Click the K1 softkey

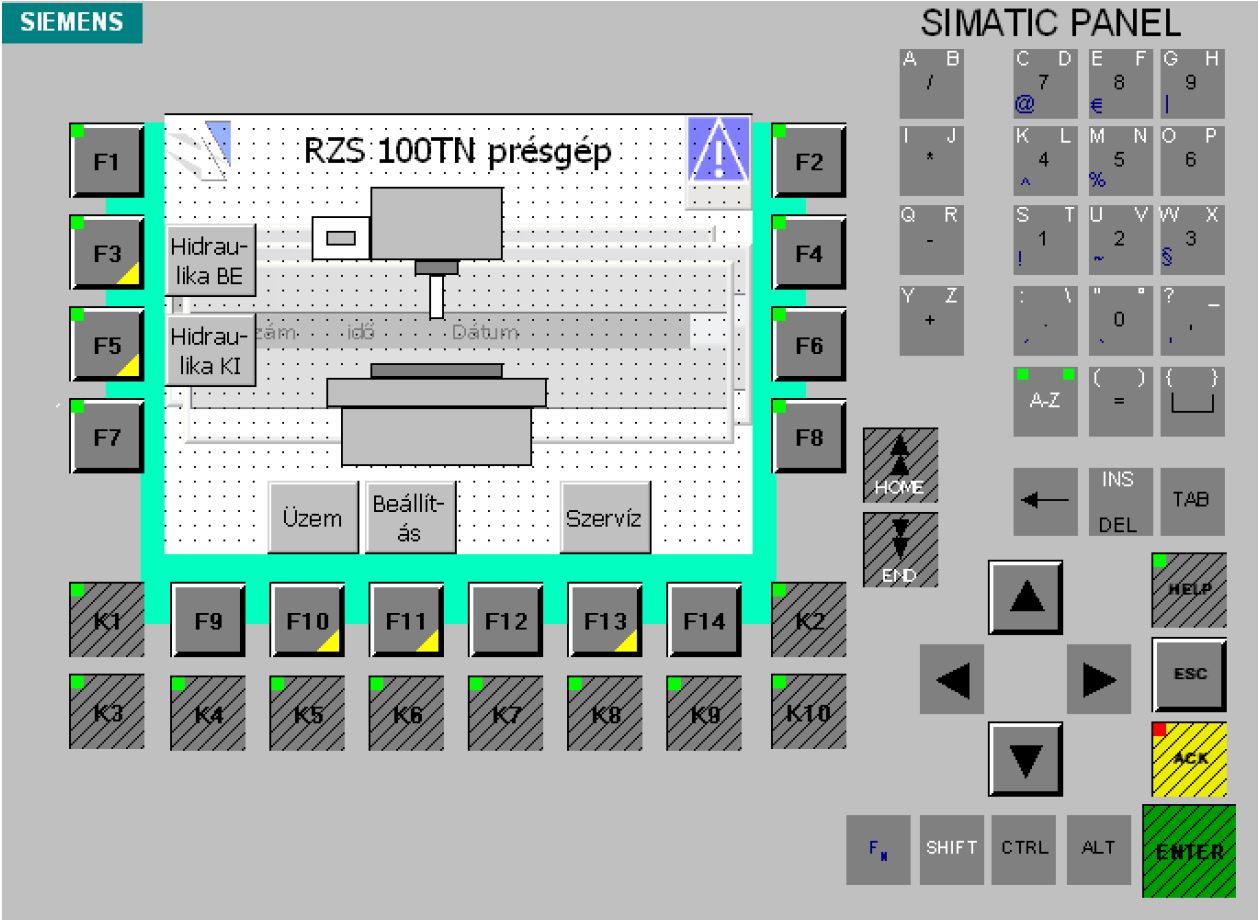click(107, 620)
